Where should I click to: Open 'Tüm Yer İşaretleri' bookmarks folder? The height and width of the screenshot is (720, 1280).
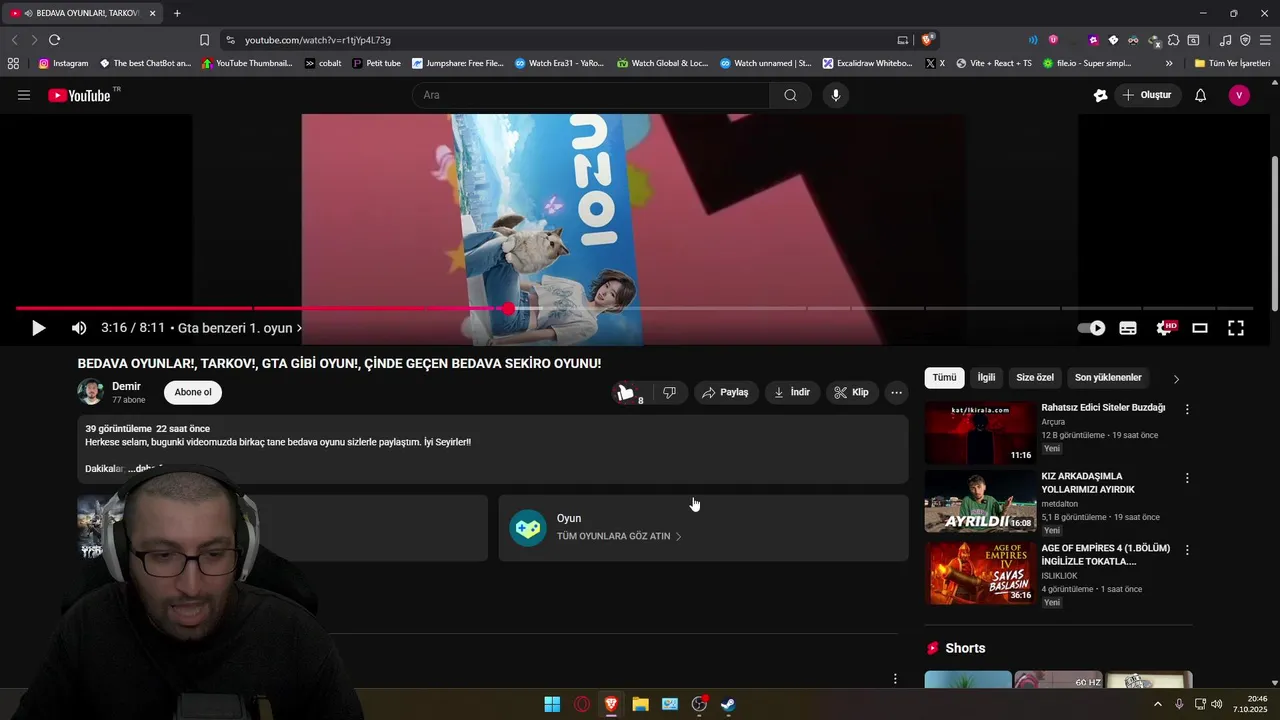pos(1232,63)
